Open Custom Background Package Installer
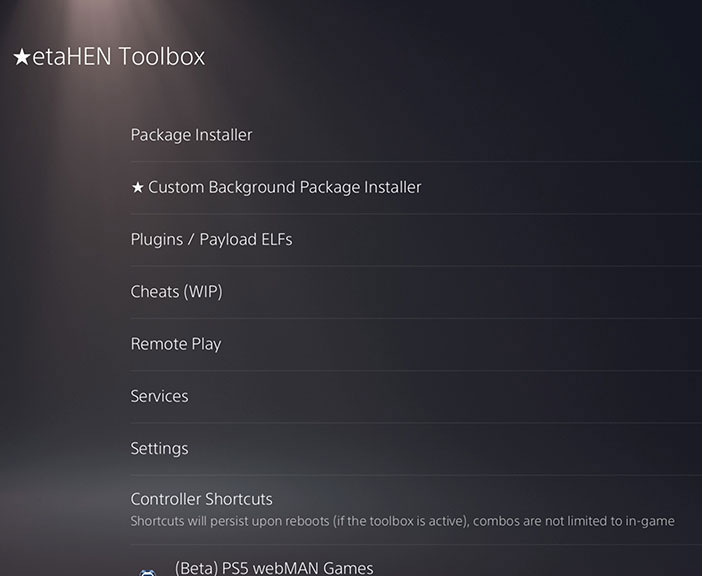Screen dimensions: 702x576 [x=416, y=188]
